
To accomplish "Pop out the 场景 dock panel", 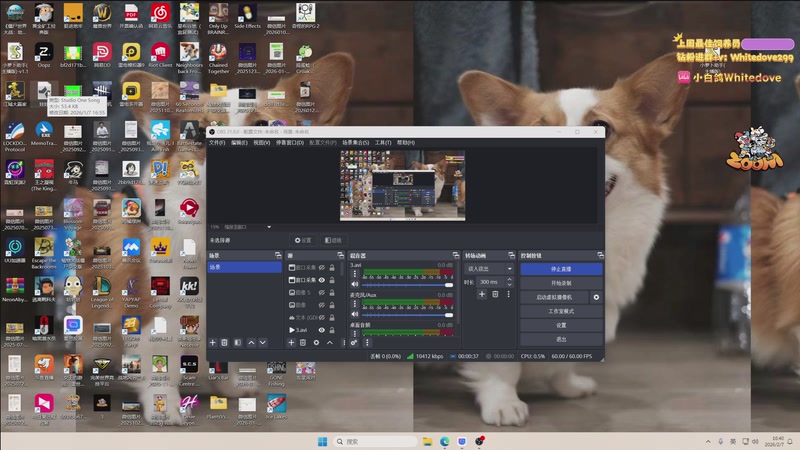I will pyautogui.click(x=278, y=255).
